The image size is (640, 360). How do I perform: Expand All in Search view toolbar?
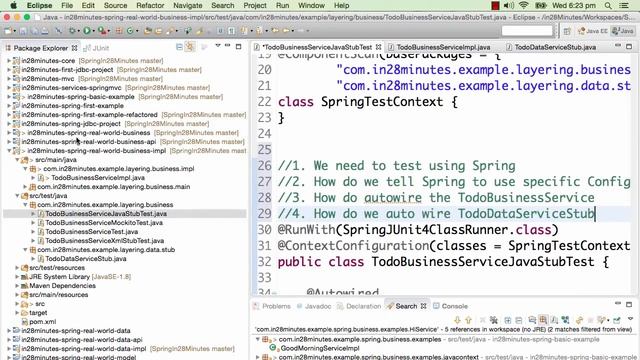pos(507,320)
